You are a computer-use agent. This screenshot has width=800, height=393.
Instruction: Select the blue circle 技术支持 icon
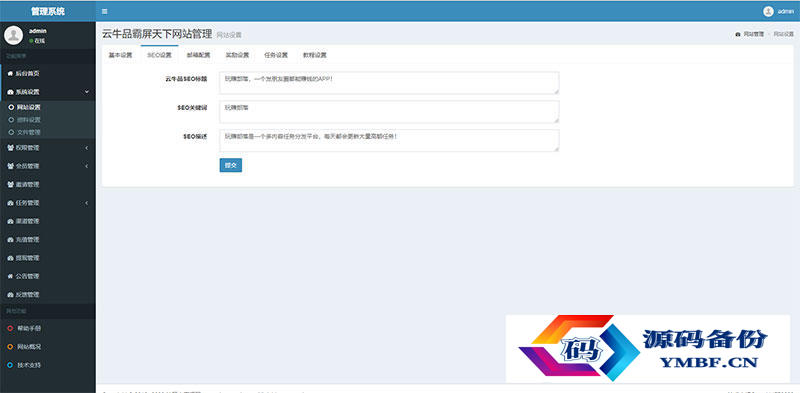[x=10, y=365]
